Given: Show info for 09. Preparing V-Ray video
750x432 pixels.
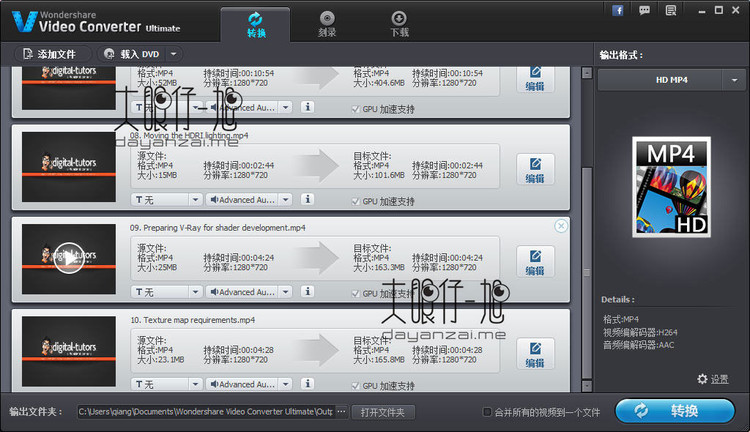Looking at the screenshot, I should coord(308,291).
